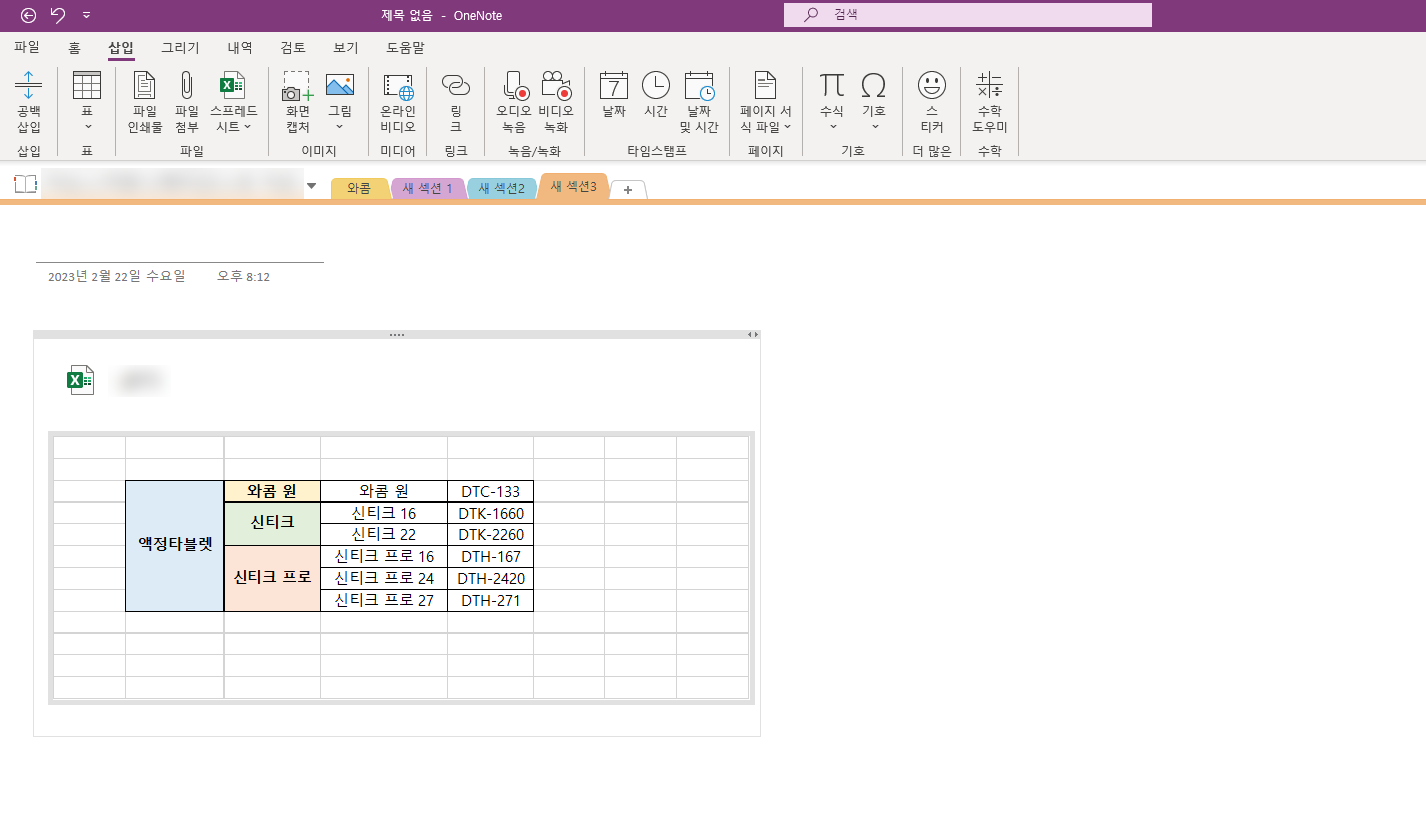Start 오디오 녹음 recording
The width and height of the screenshot is (1426, 835).
[x=514, y=102]
